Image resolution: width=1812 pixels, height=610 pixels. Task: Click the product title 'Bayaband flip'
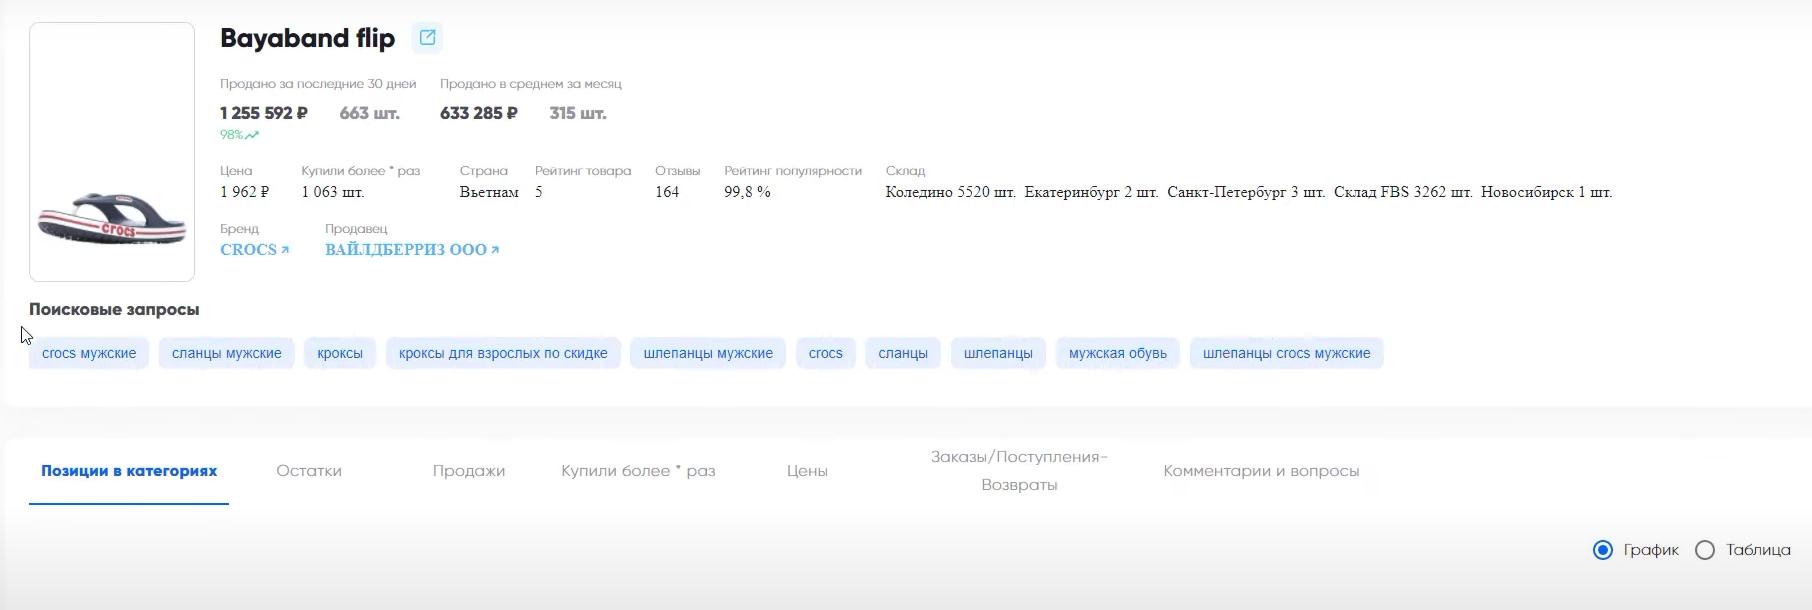tap(308, 38)
